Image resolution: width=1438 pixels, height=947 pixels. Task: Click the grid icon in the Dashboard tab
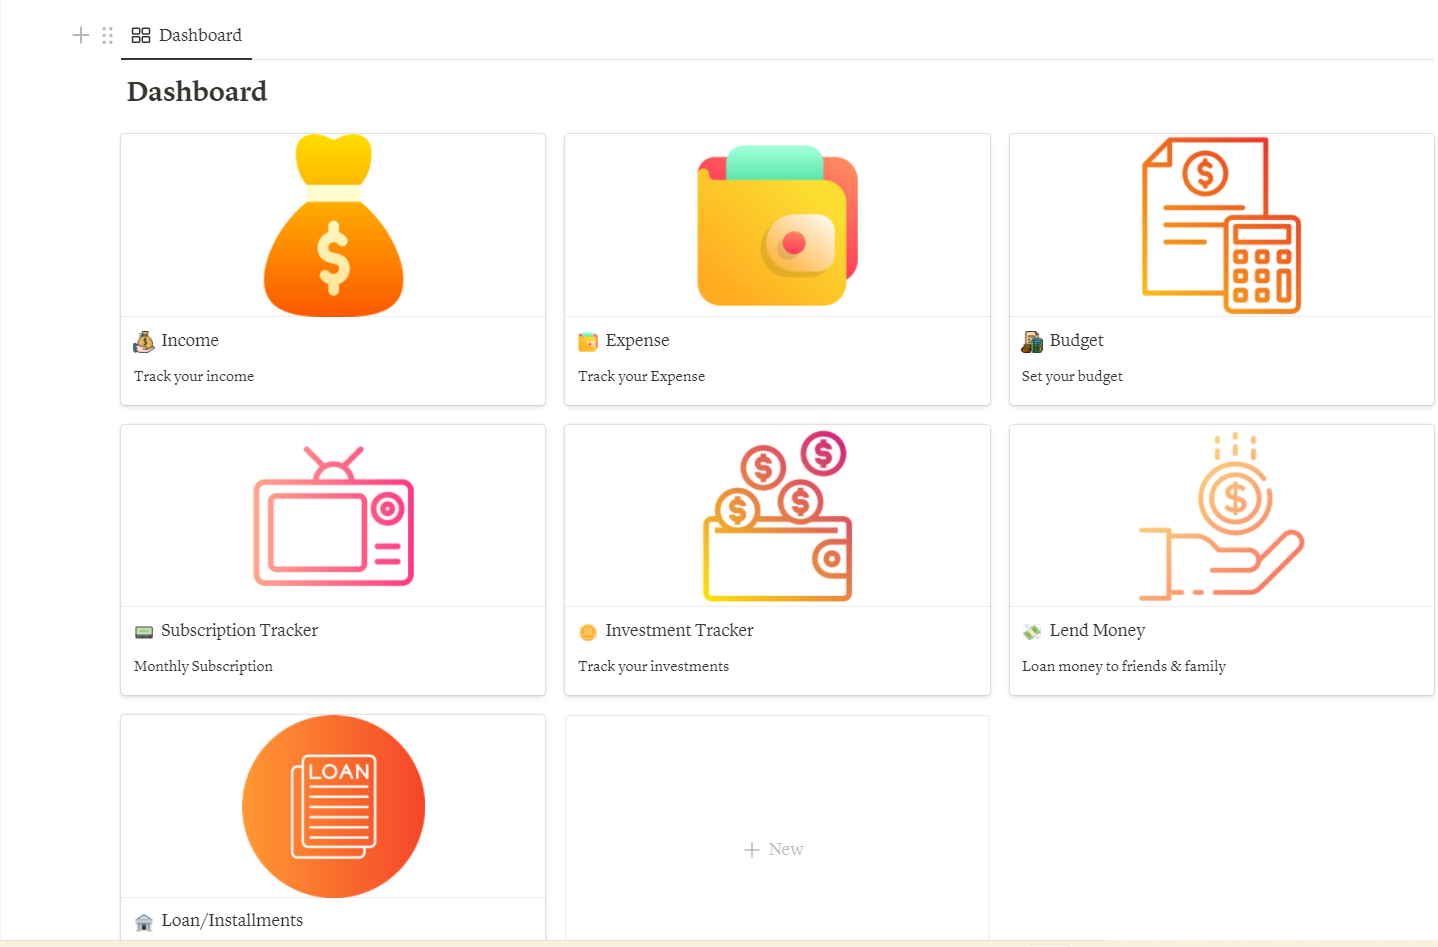tap(141, 35)
